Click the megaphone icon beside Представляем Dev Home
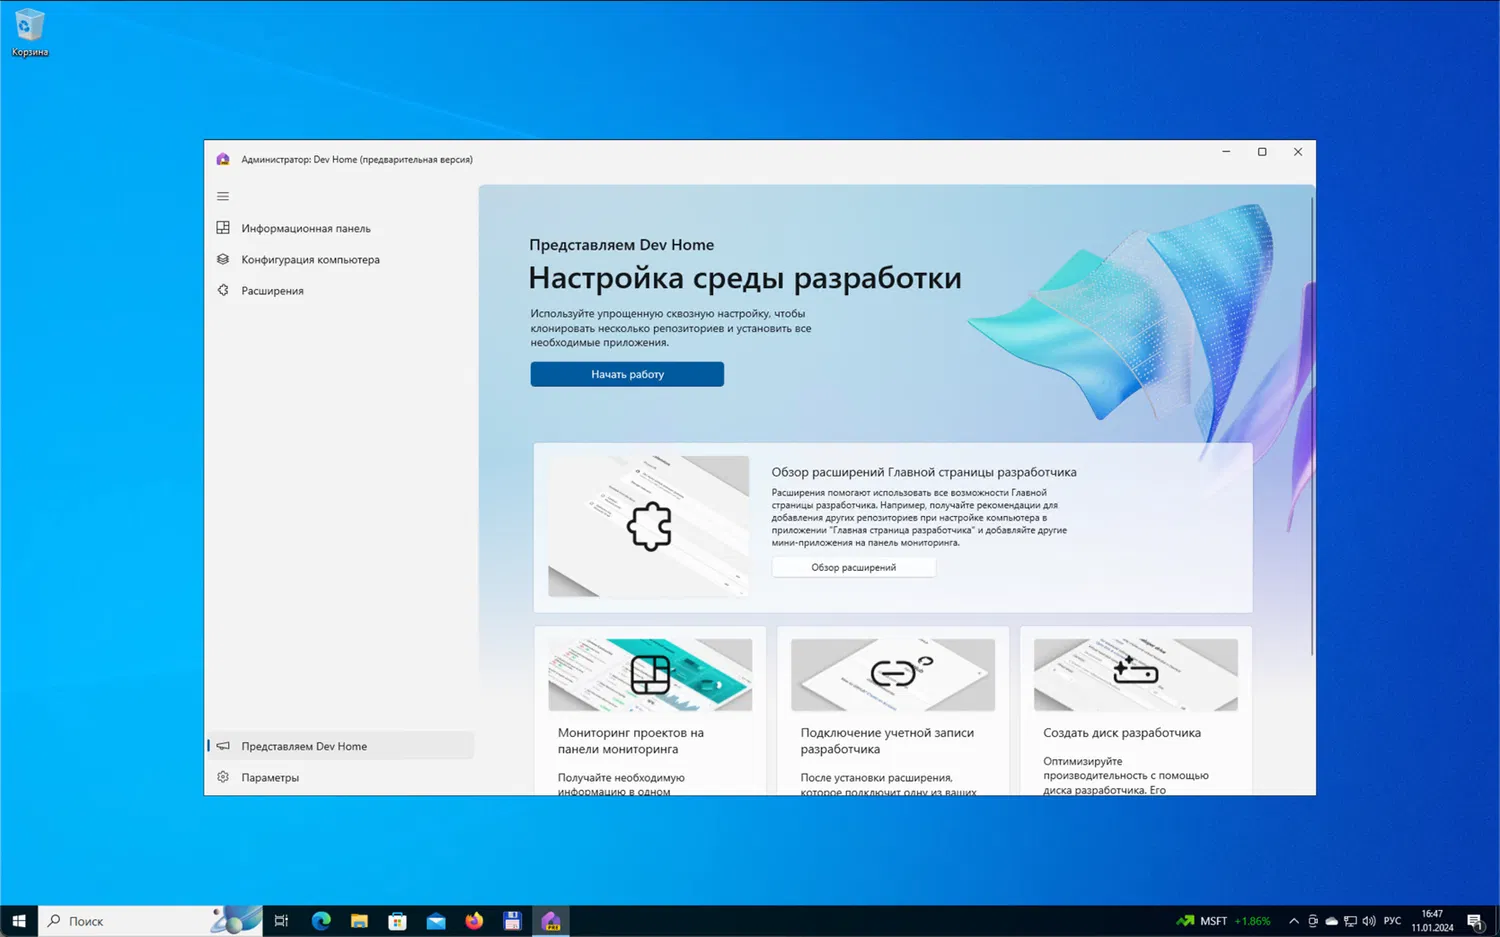Viewport: 1500px width, 937px height. click(223, 746)
